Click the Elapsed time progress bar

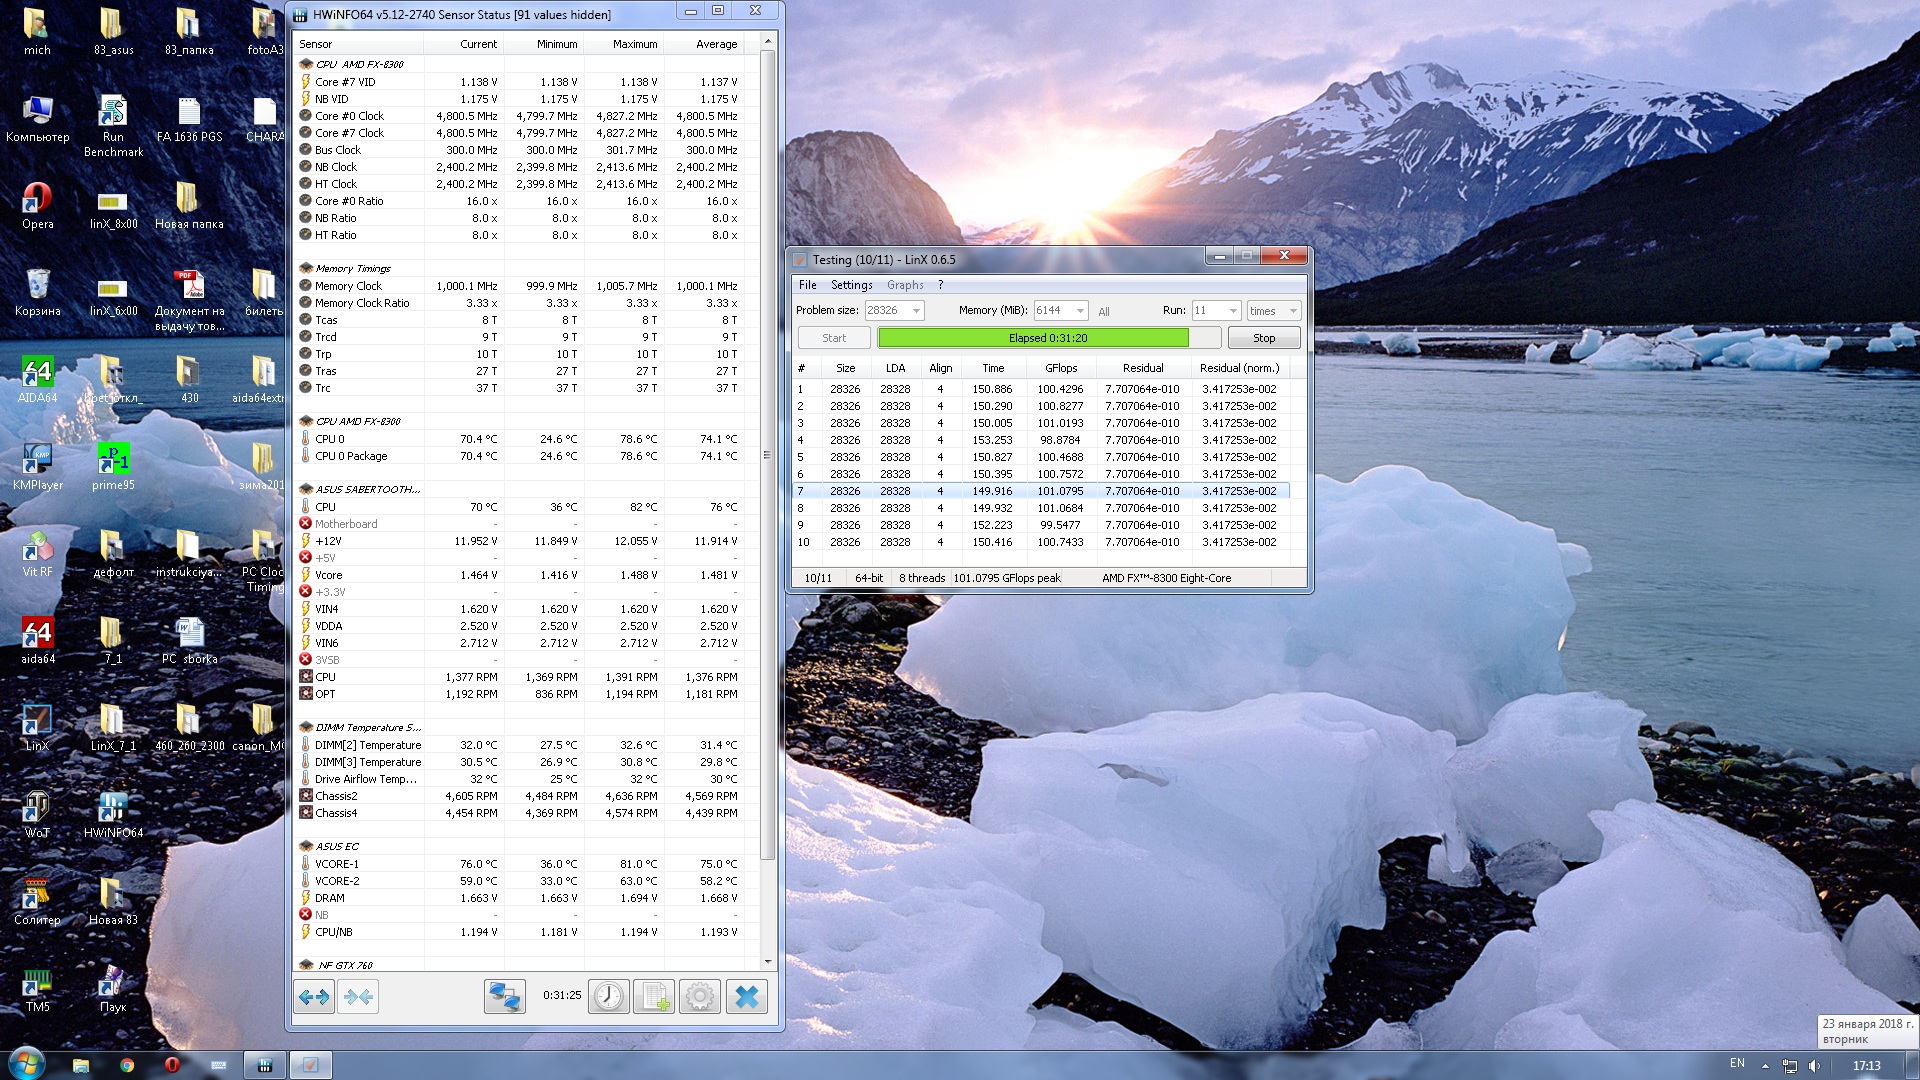1048,338
